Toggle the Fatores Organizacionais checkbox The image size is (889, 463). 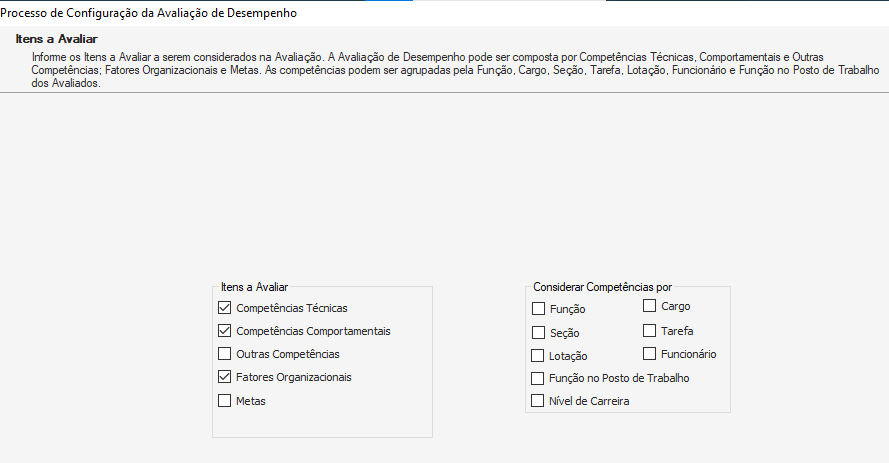click(224, 378)
